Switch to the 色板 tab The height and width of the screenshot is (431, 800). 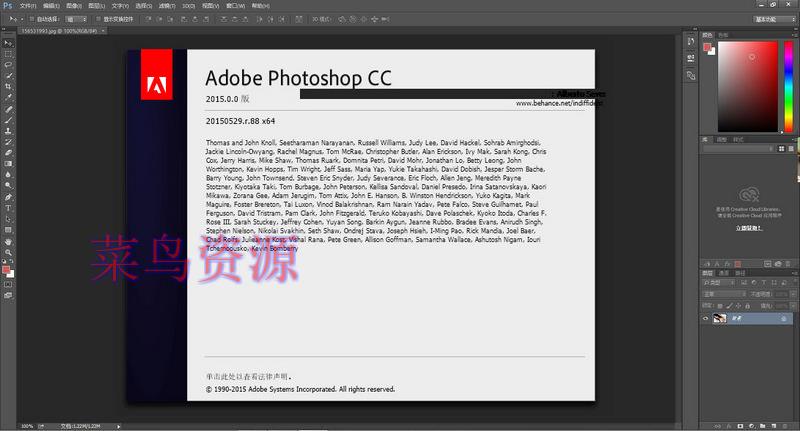click(x=723, y=35)
